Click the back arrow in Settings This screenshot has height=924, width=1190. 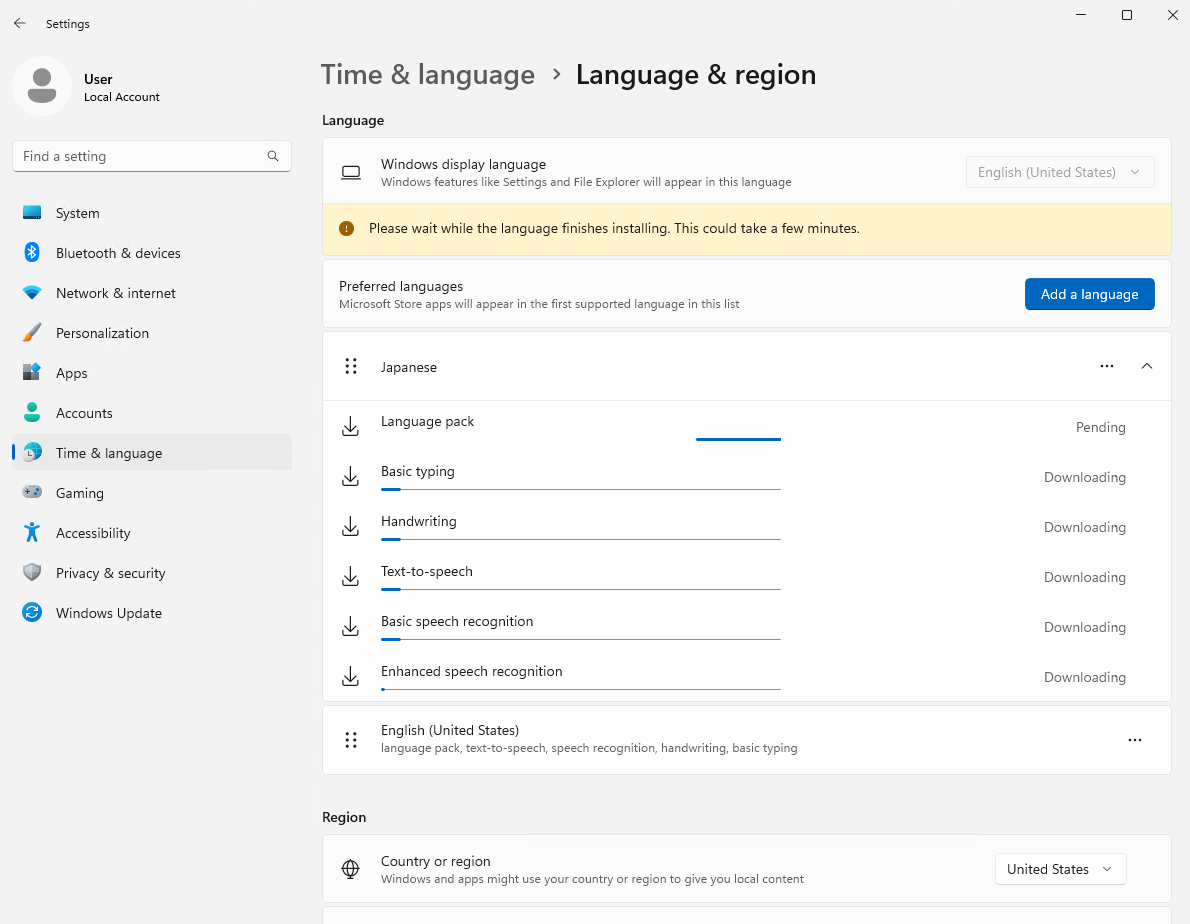pos(20,24)
